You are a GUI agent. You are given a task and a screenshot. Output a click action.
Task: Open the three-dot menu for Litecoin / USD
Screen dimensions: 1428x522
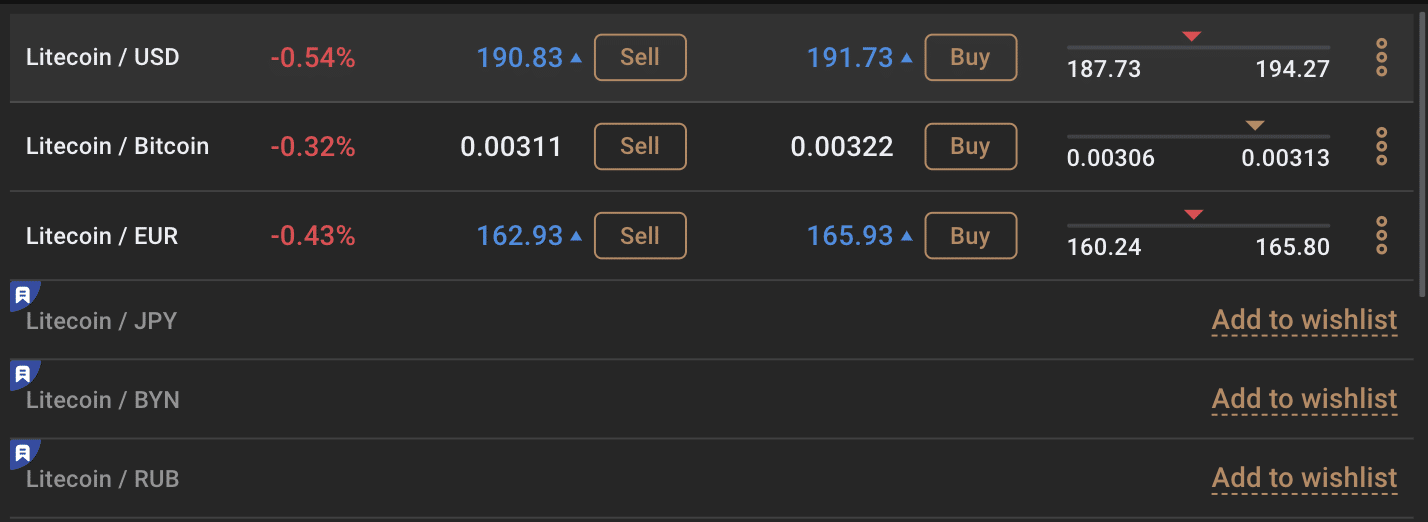[1382, 58]
